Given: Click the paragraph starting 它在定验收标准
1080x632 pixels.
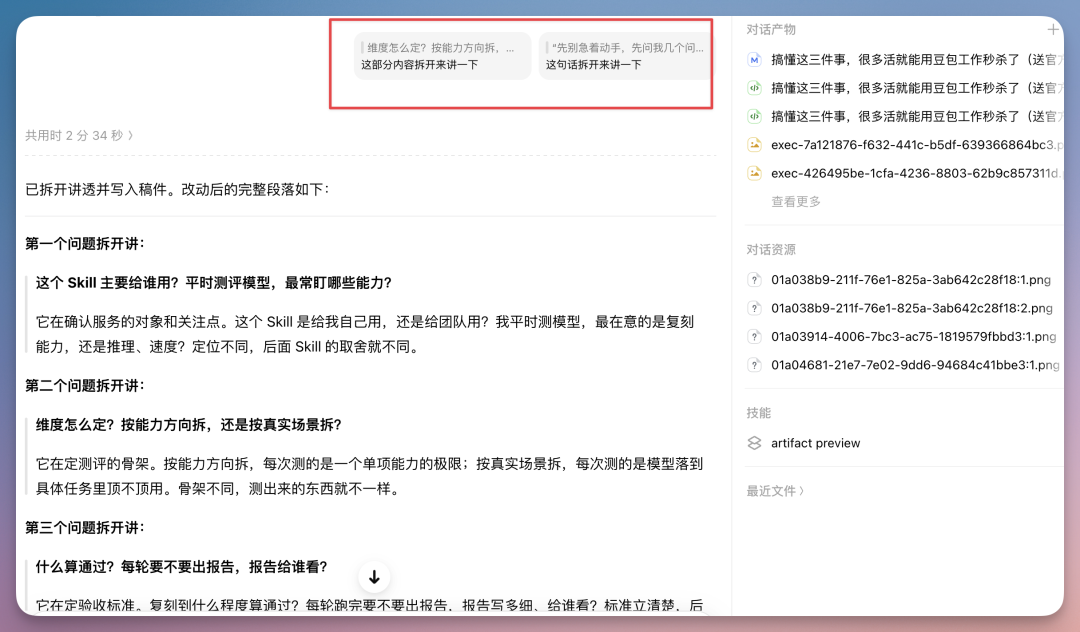Looking at the screenshot, I should [369, 605].
